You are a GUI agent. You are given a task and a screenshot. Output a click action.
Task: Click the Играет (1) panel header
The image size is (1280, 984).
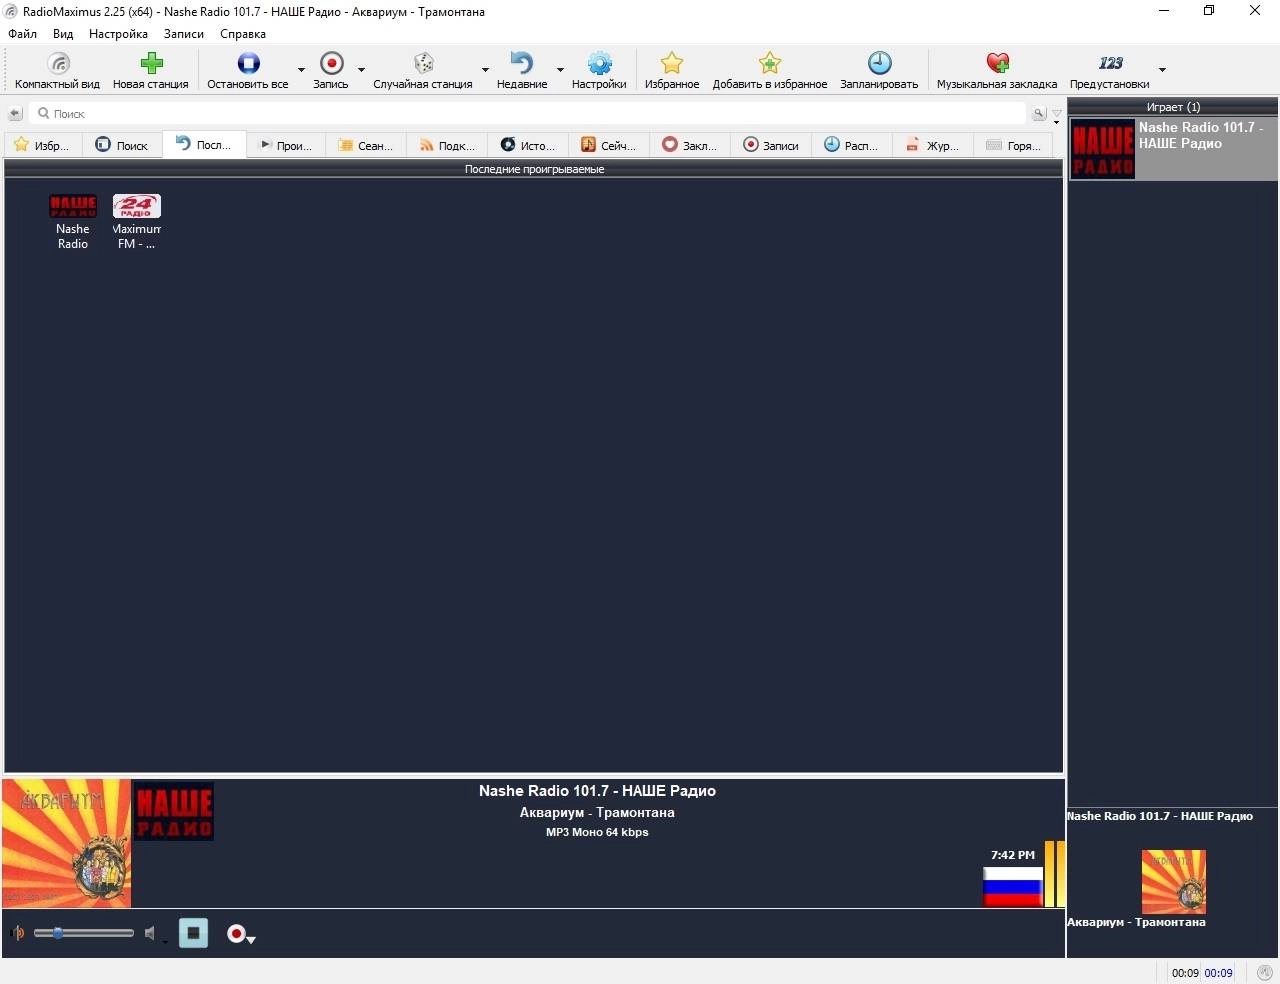pyautogui.click(x=1173, y=106)
